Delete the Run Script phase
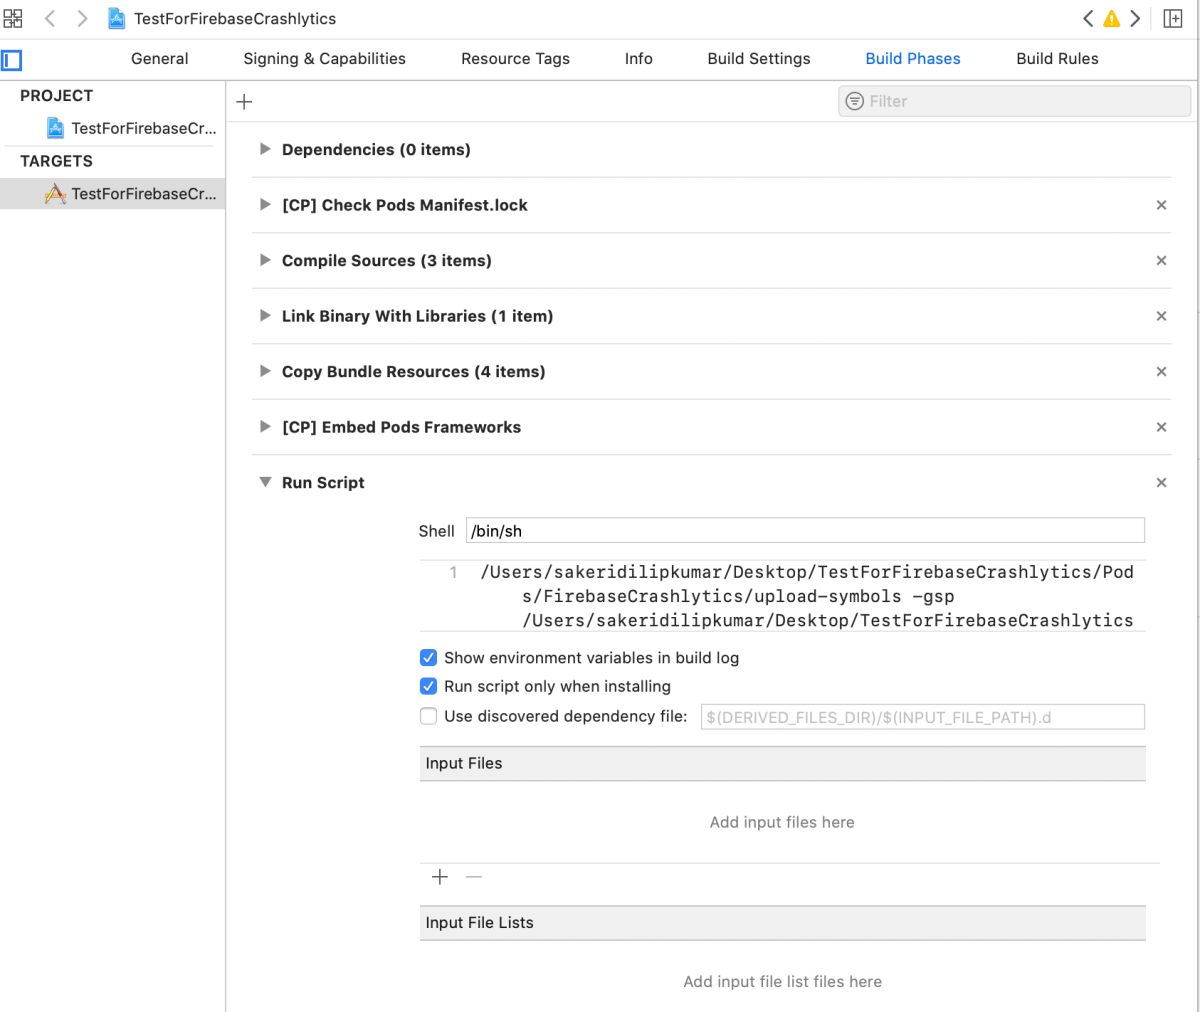 [1161, 482]
